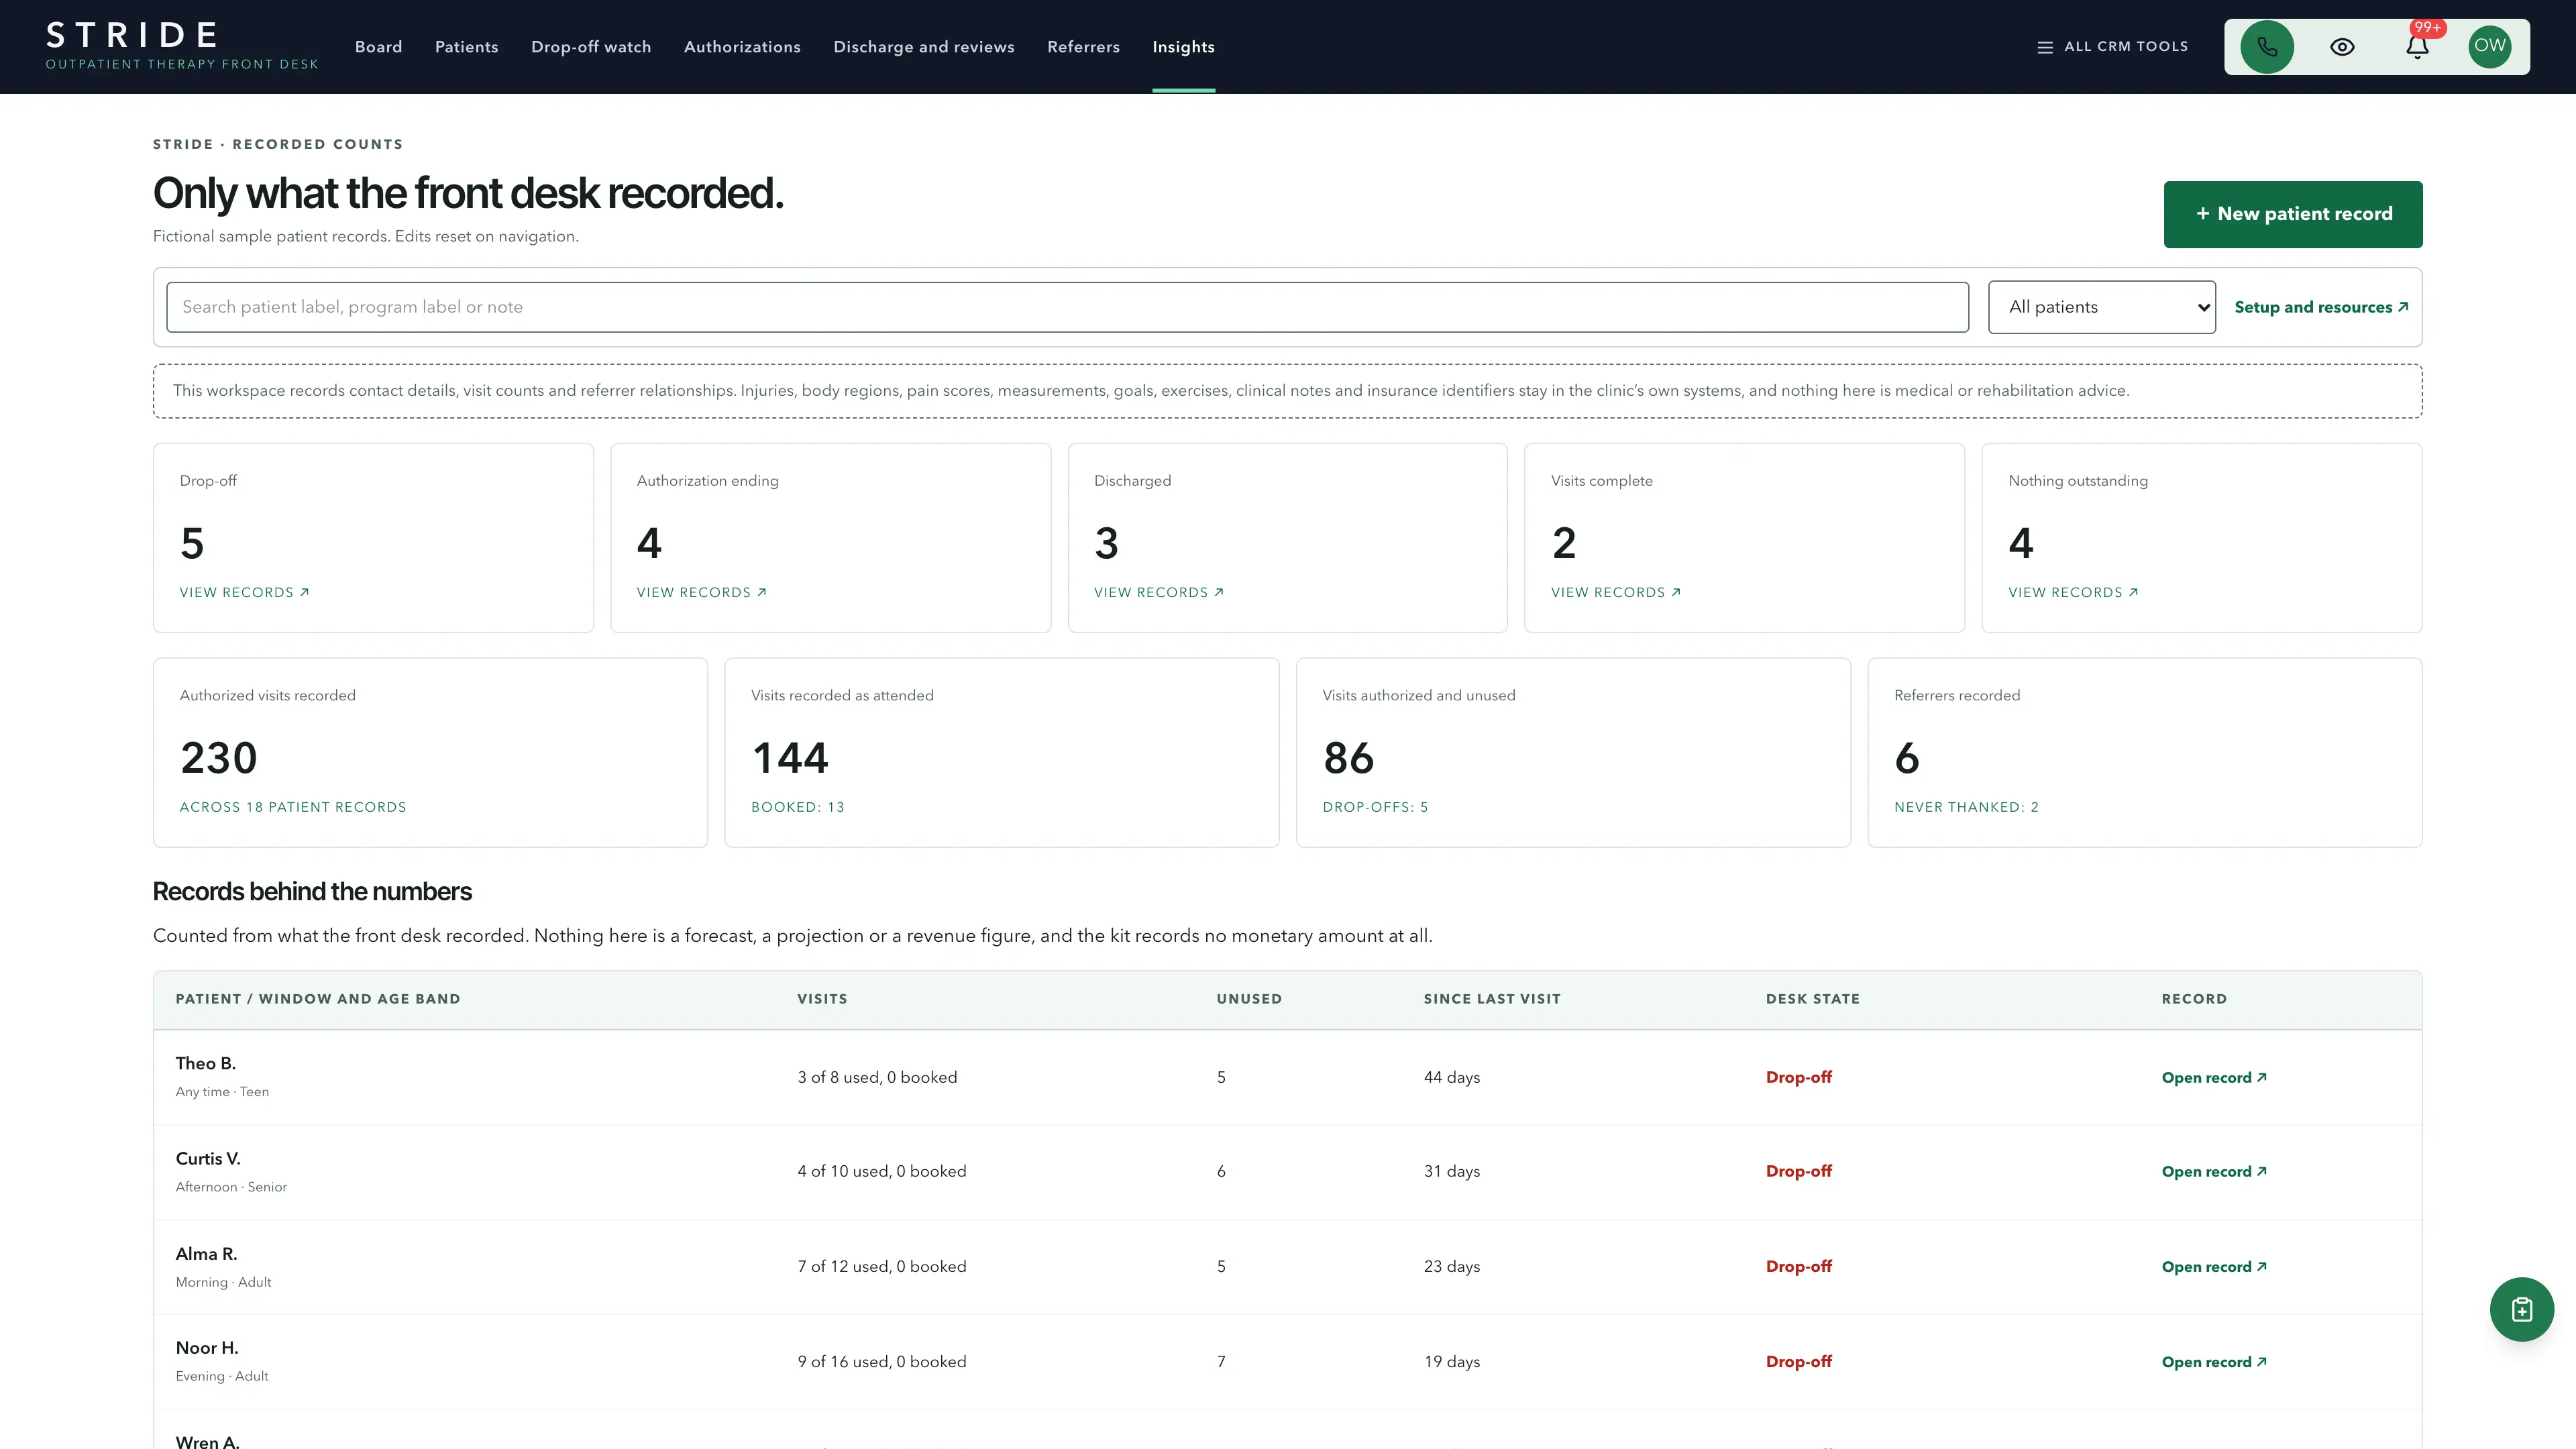The image size is (2576, 1449).
Task: Open record for Noor H.
Action: [x=2214, y=1361]
